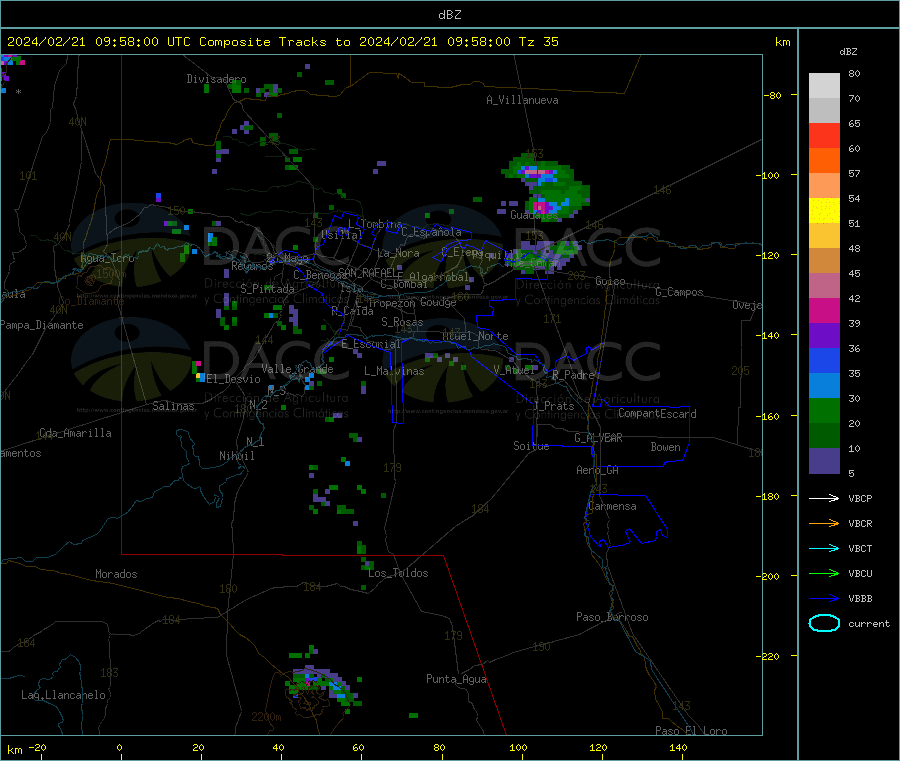
Task: Click the Lag.Llancanelo map label
Action: pyautogui.click(x=63, y=695)
